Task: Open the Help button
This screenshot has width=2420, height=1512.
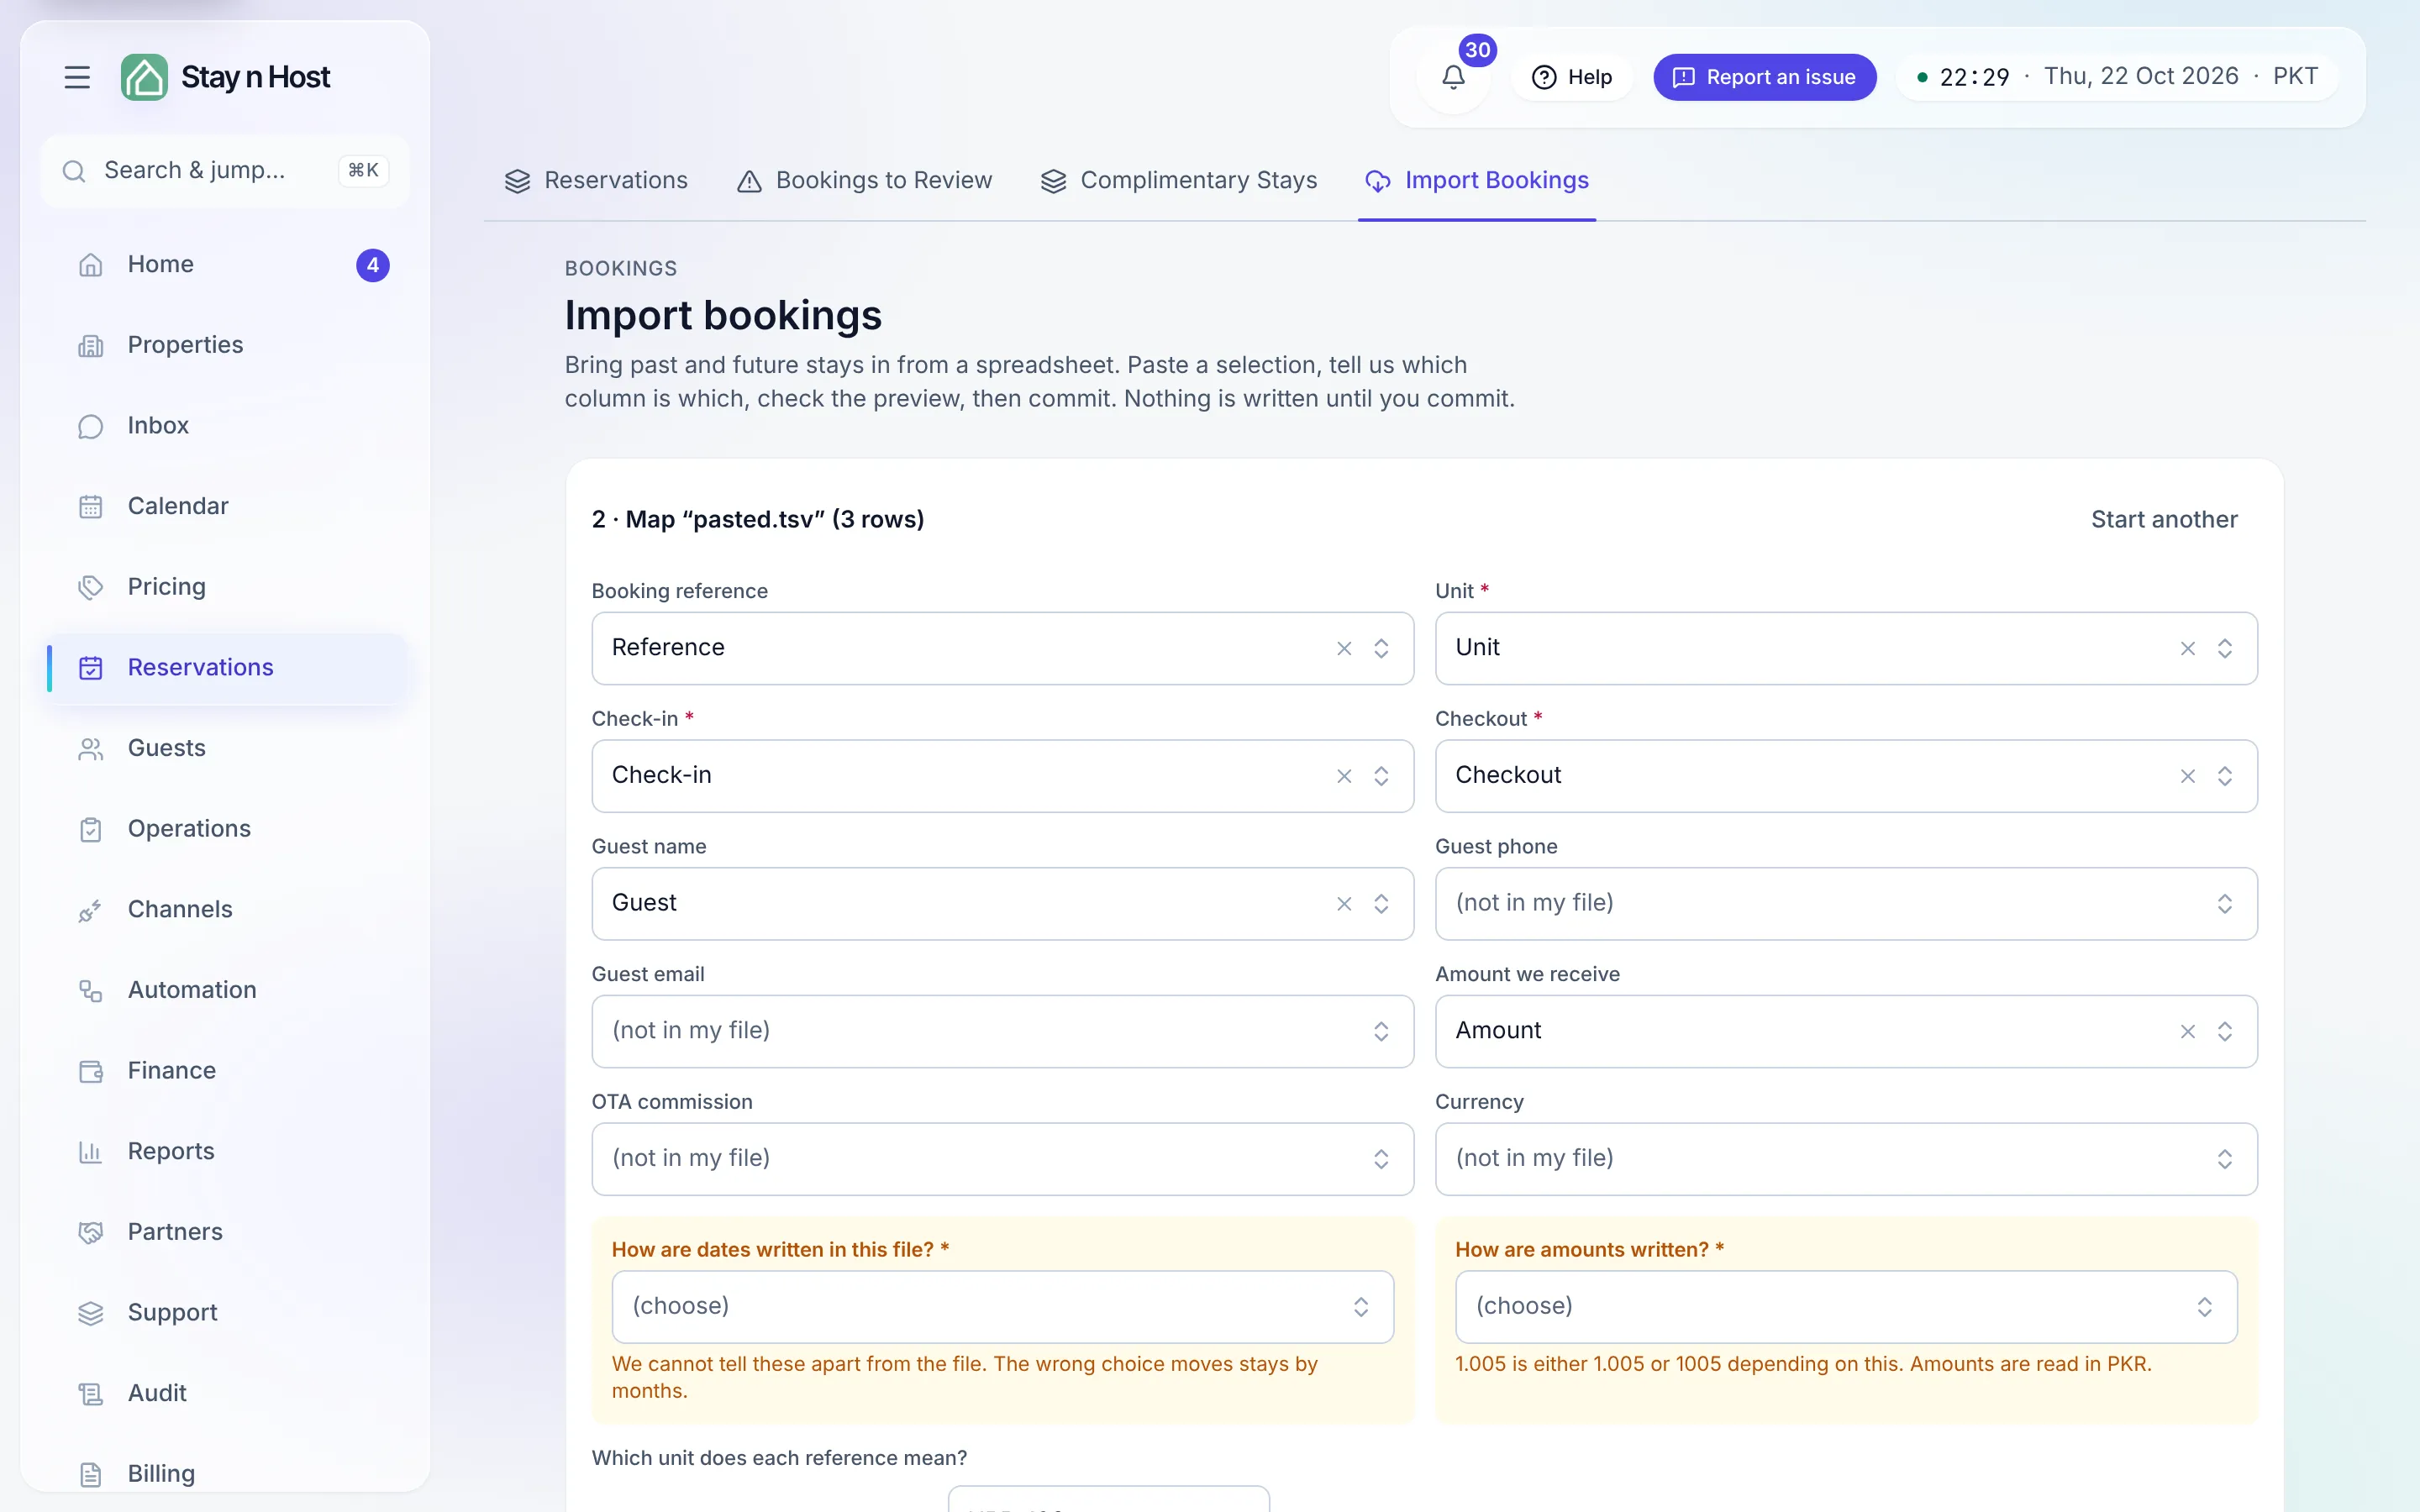Action: pos(1572,77)
